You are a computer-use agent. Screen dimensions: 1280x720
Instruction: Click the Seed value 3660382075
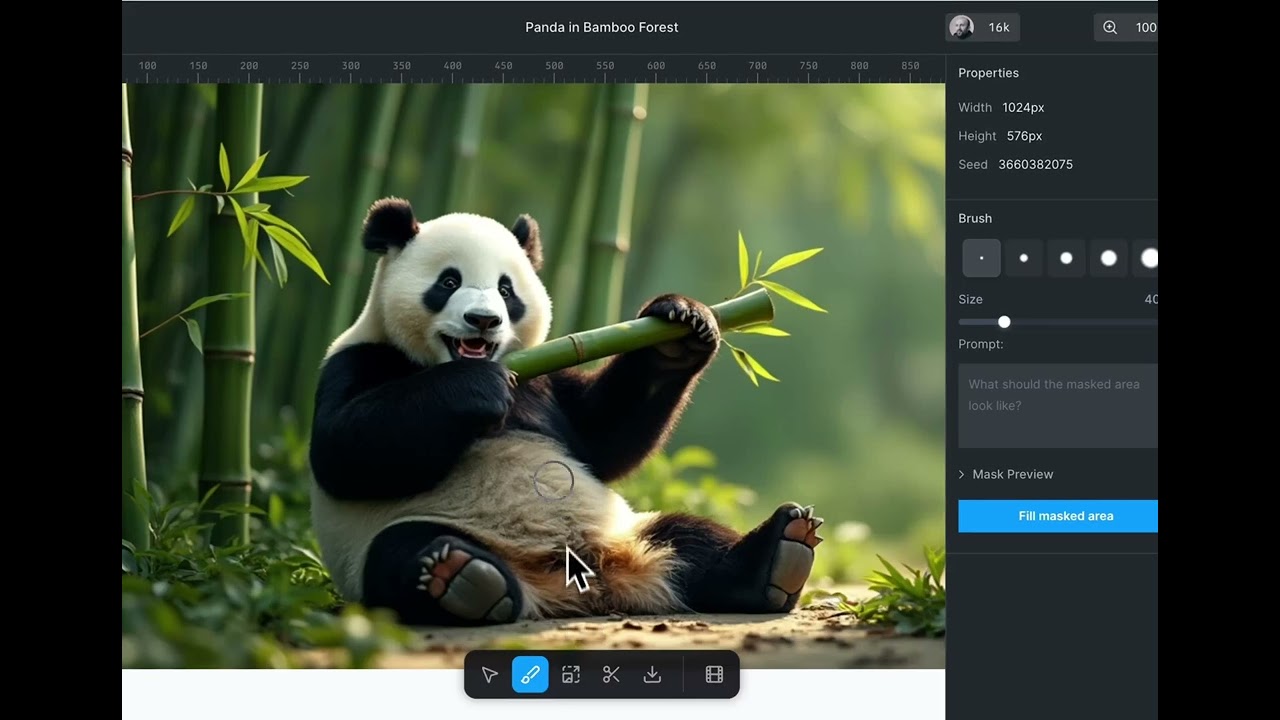click(x=1035, y=164)
